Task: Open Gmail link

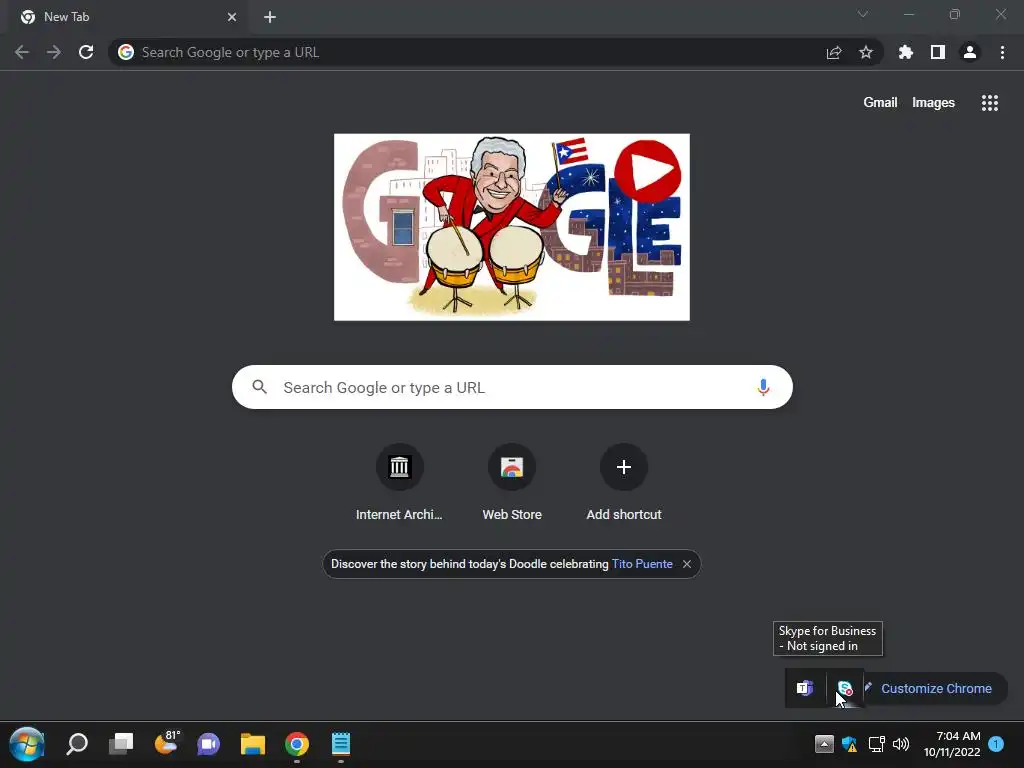Action: click(880, 103)
